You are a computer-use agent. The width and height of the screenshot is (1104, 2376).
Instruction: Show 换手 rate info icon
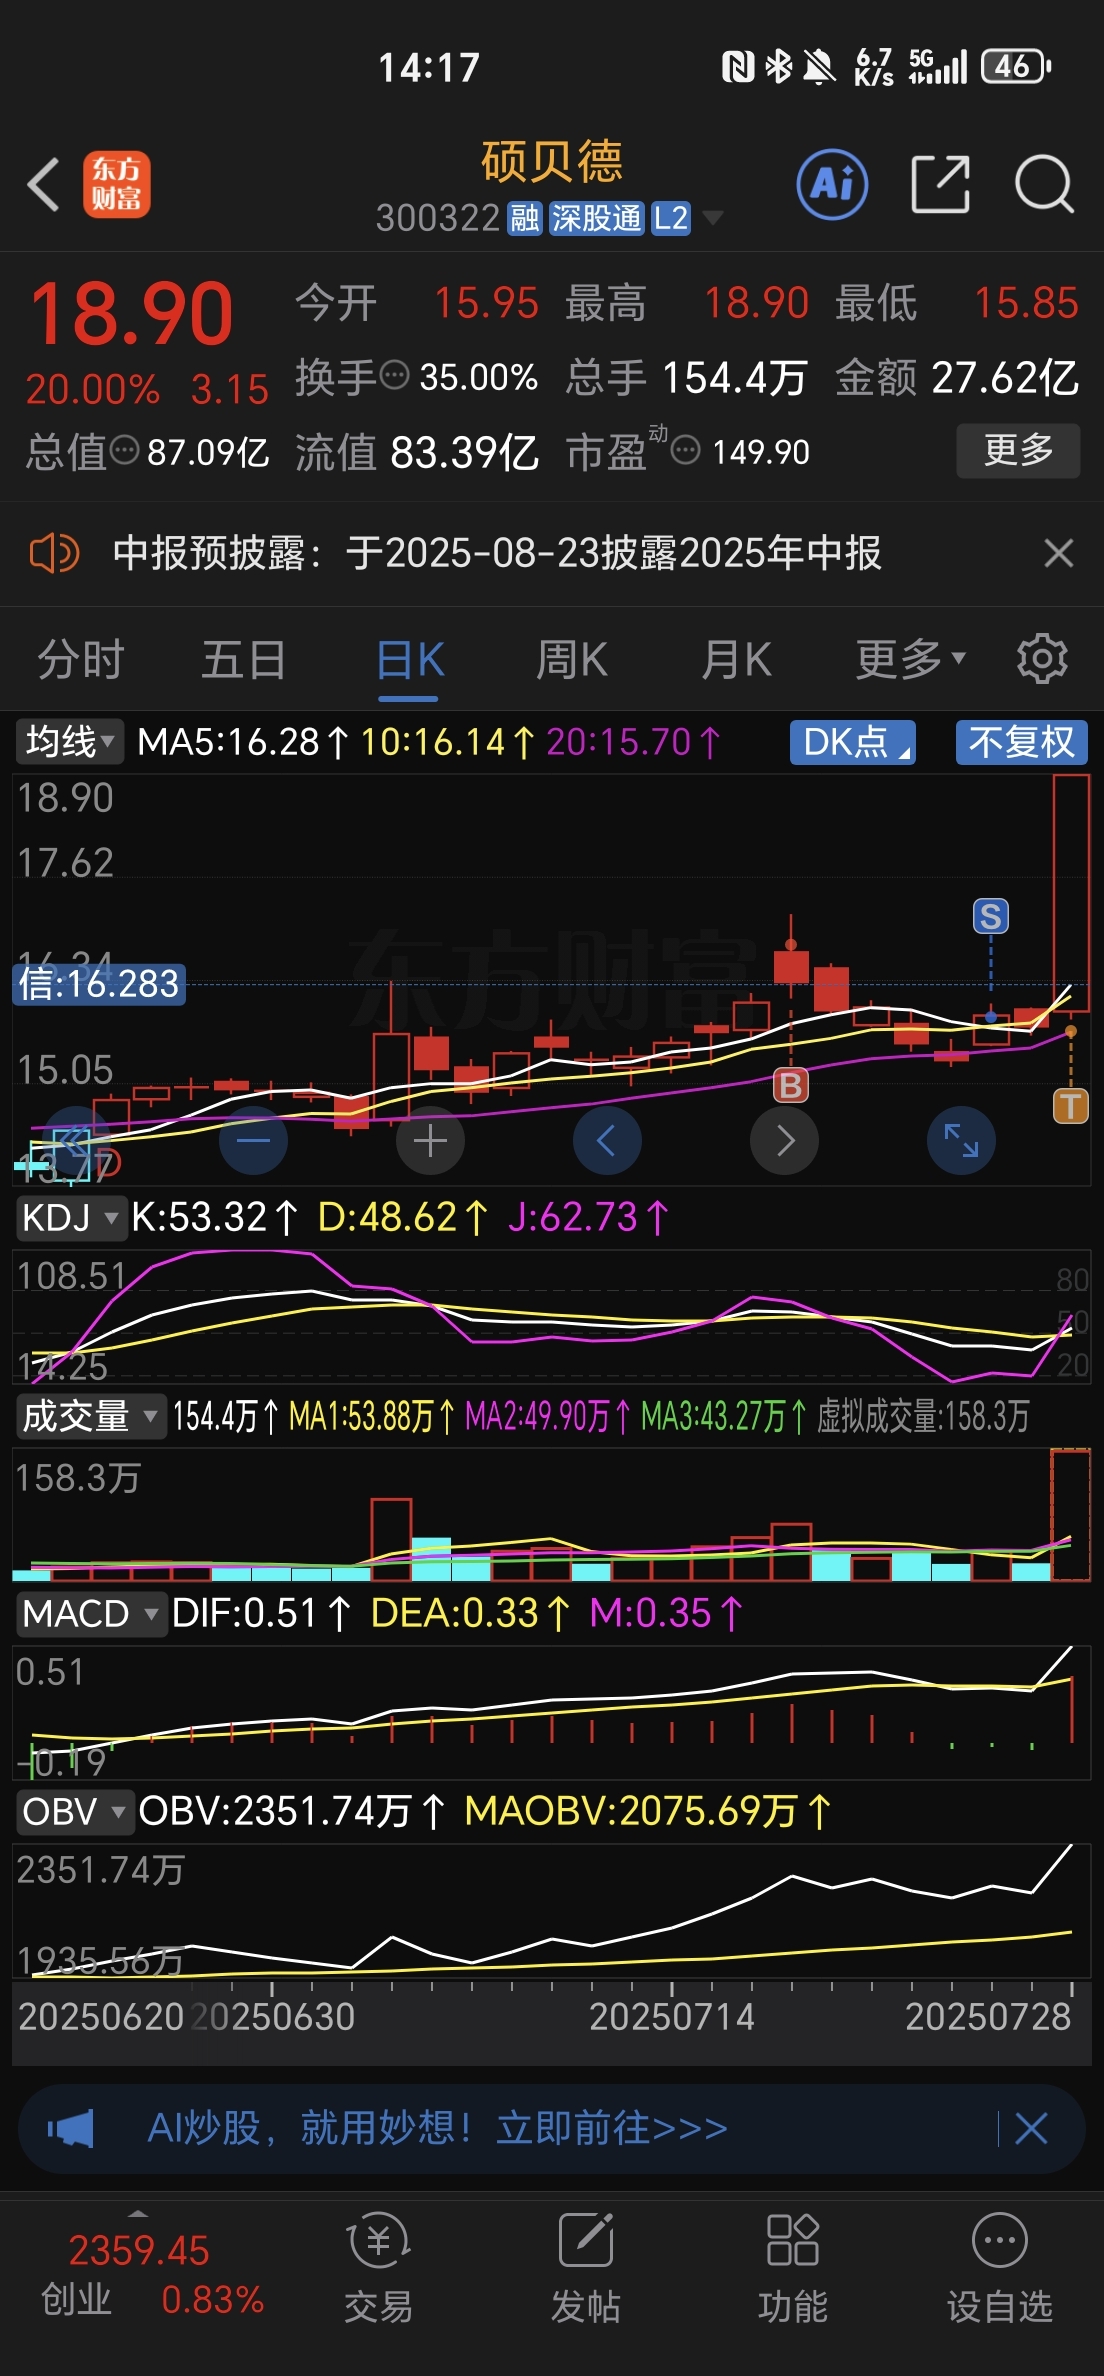click(x=396, y=376)
